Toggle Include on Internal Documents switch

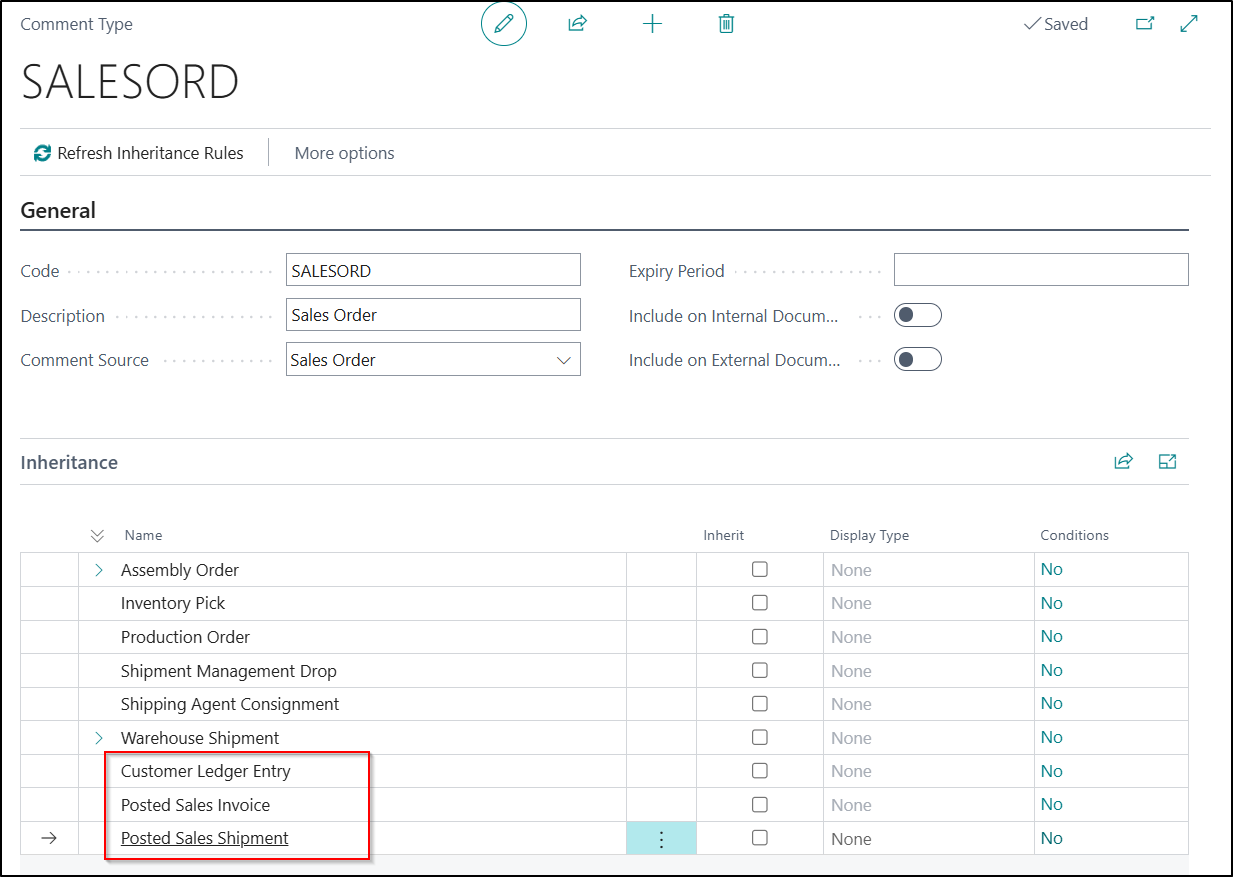coord(917,316)
